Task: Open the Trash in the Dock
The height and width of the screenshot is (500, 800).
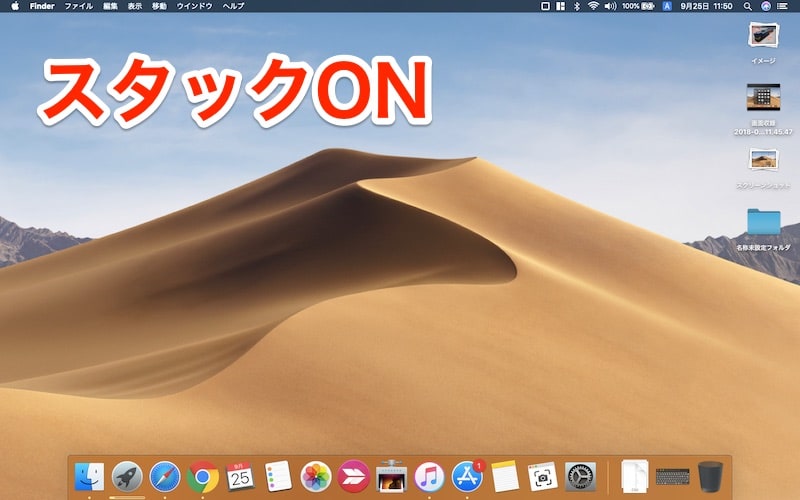Action: (710, 475)
